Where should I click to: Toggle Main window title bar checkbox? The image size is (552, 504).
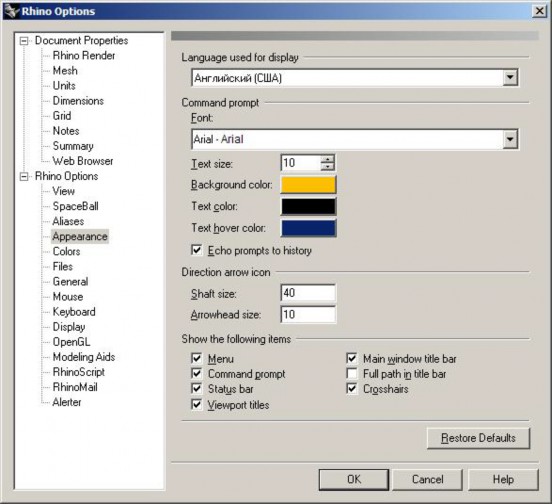coord(352,358)
